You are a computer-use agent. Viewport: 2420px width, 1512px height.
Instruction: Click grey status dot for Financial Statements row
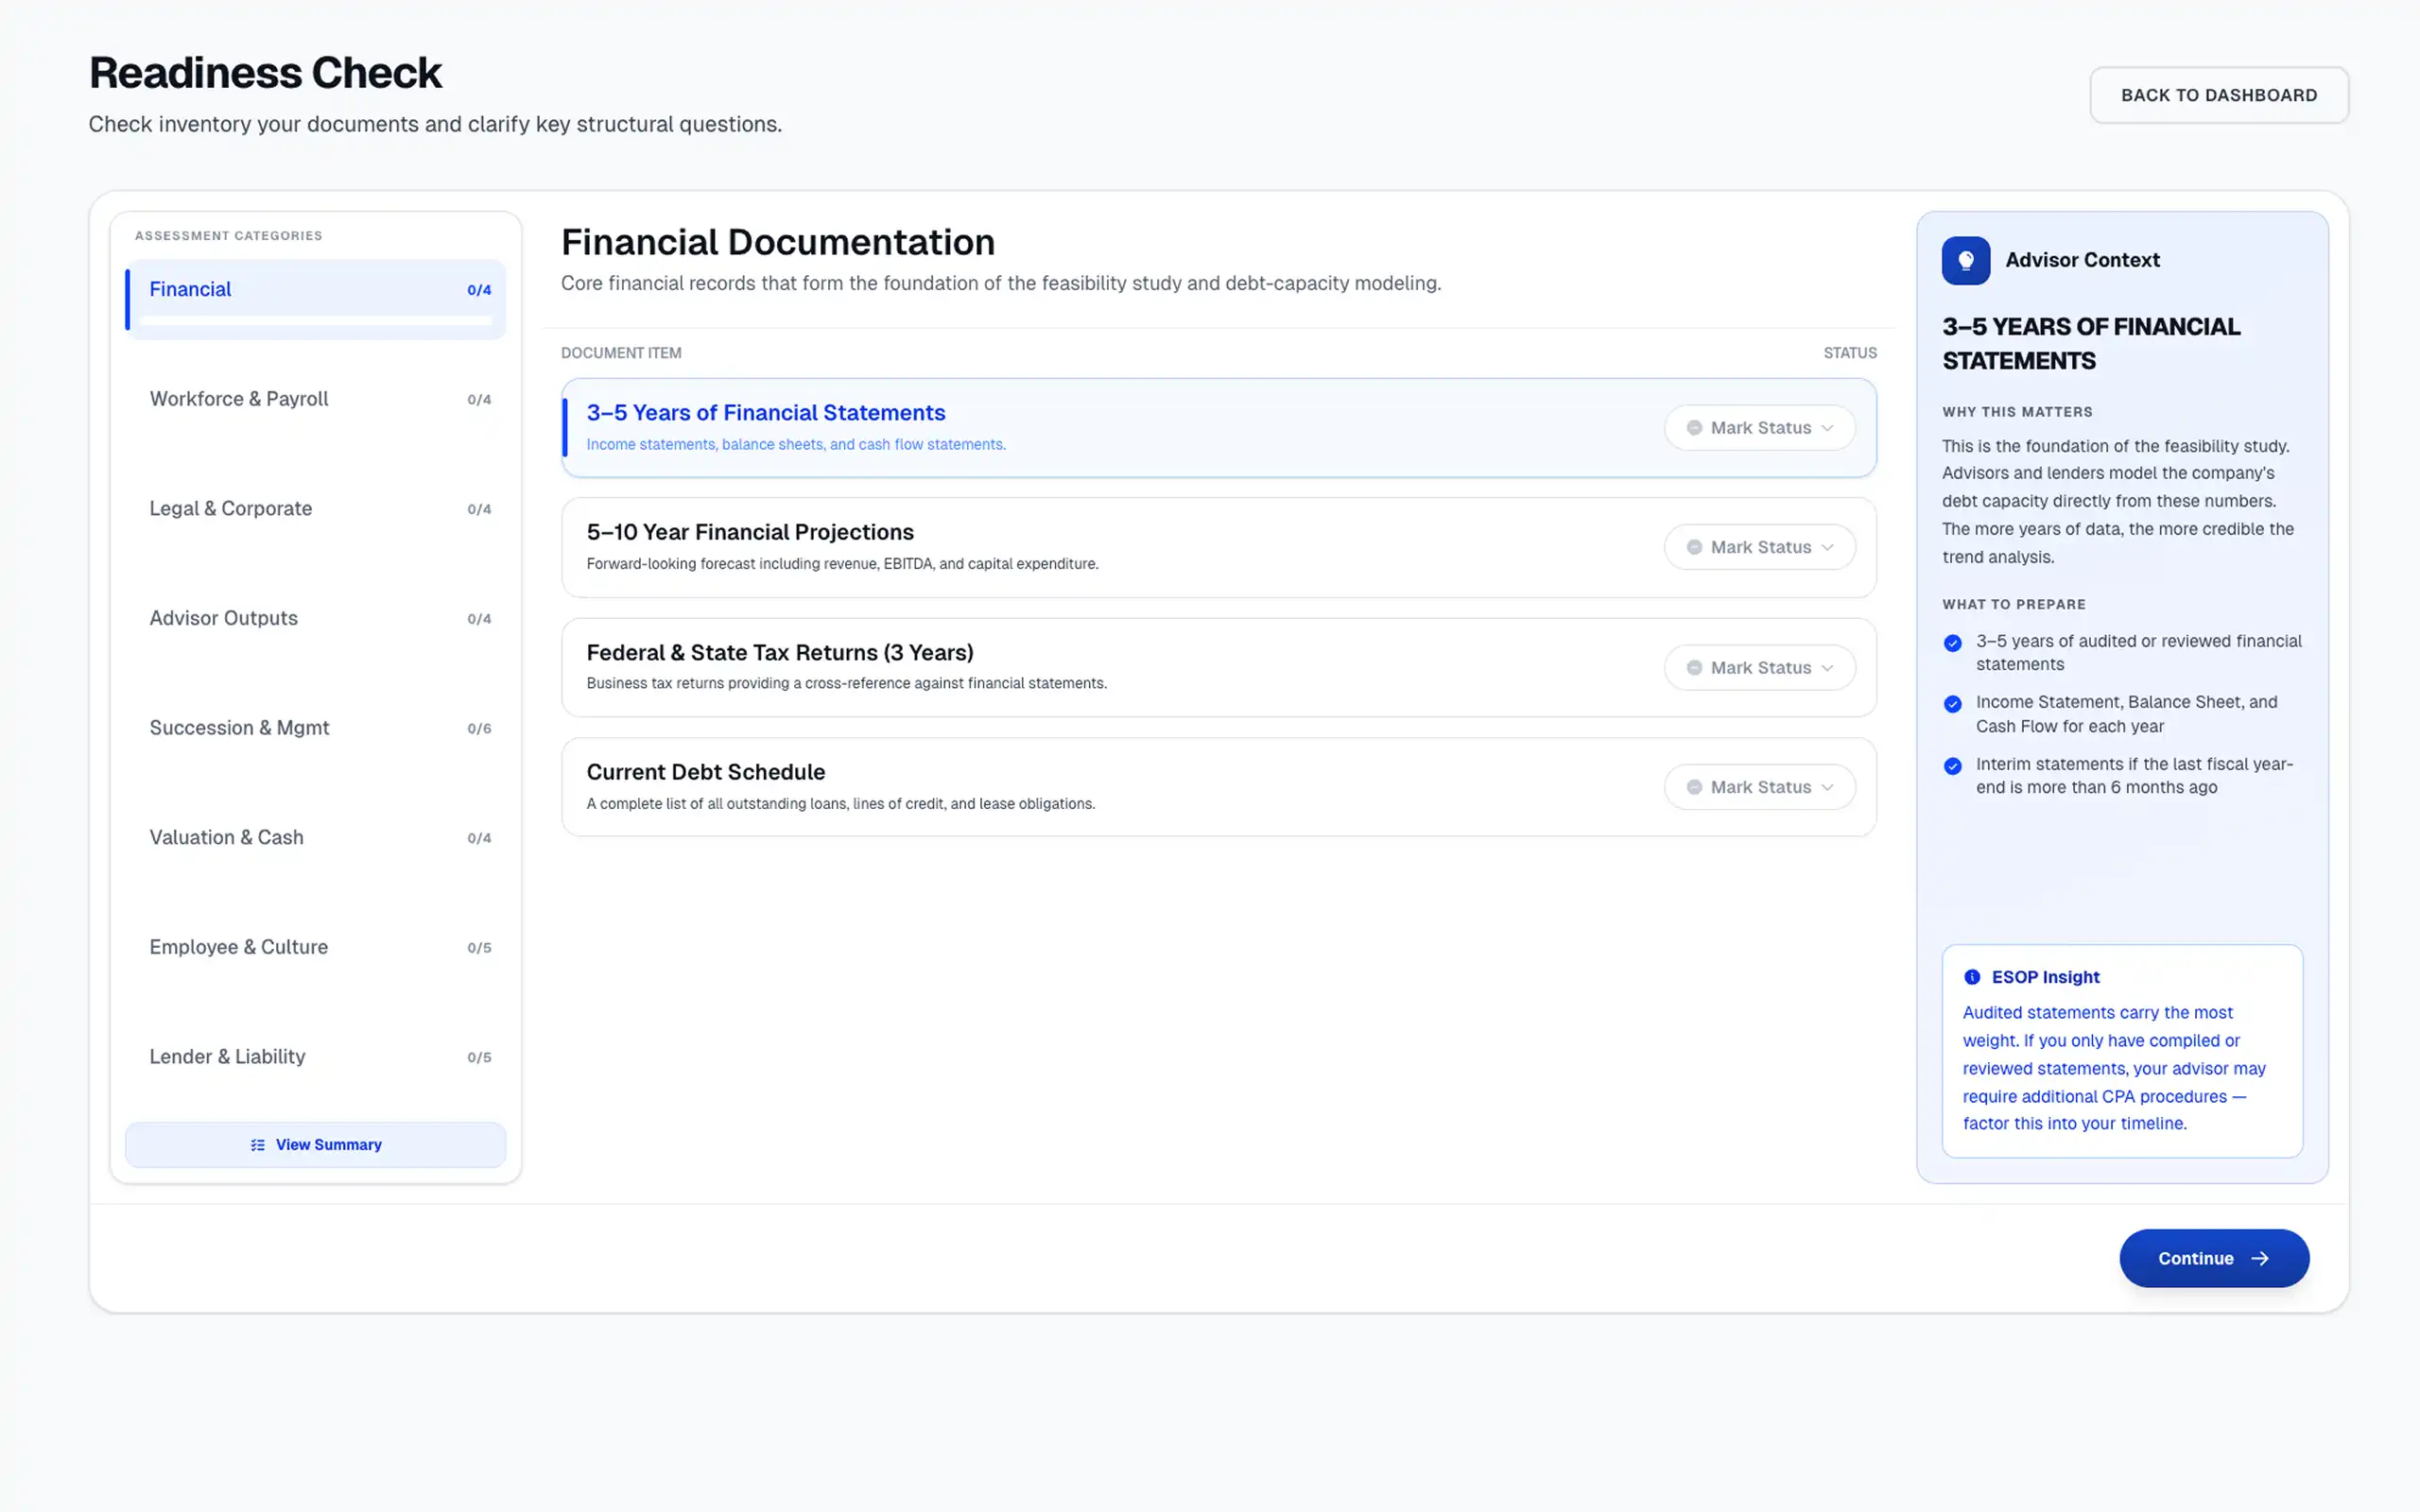pos(1694,428)
